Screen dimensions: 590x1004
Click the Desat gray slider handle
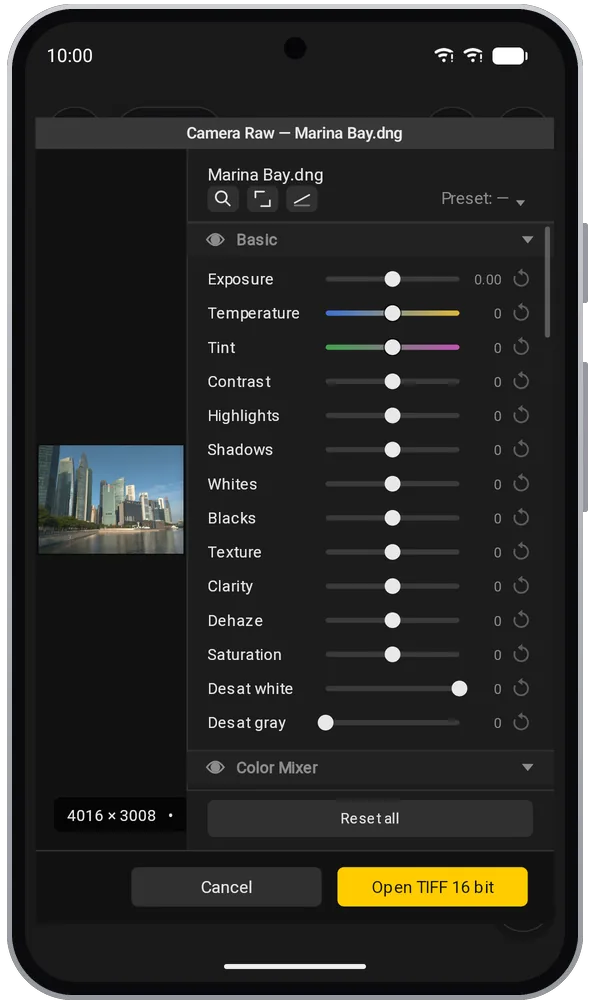(x=325, y=723)
